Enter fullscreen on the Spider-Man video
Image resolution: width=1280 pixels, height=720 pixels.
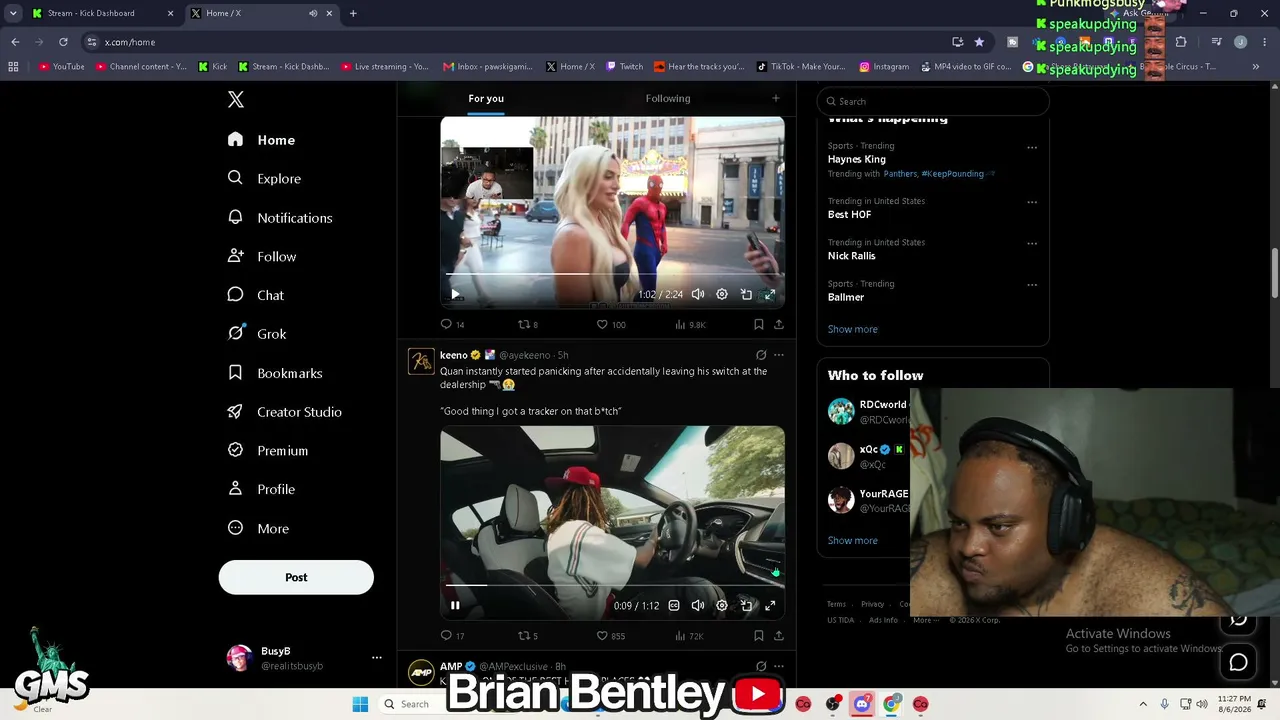[x=770, y=294]
